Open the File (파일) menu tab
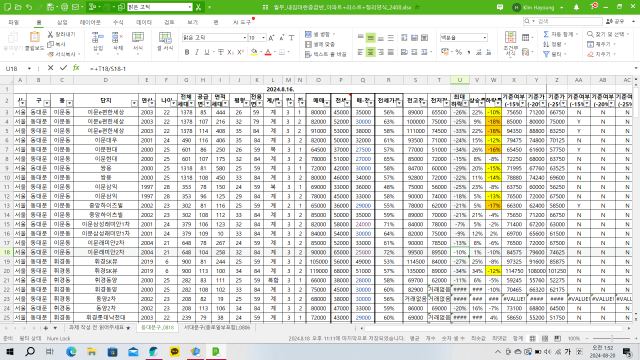 pos(14,22)
